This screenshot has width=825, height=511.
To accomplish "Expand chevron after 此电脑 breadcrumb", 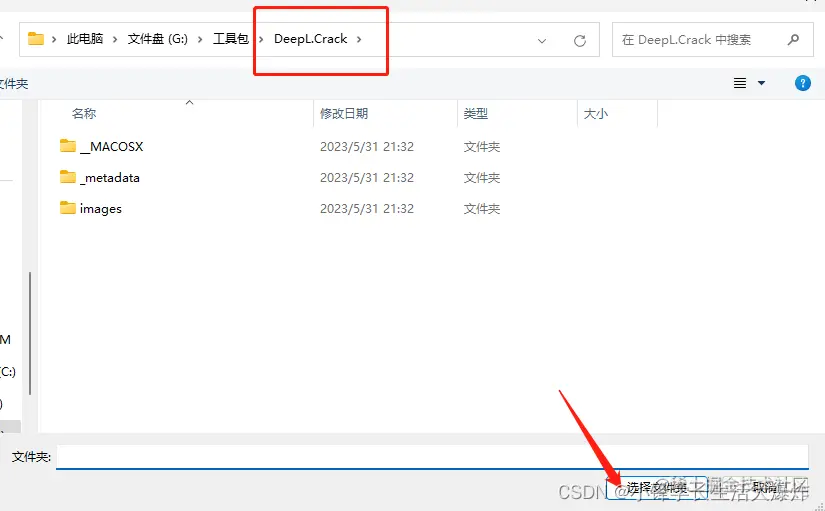I will [115, 39].
